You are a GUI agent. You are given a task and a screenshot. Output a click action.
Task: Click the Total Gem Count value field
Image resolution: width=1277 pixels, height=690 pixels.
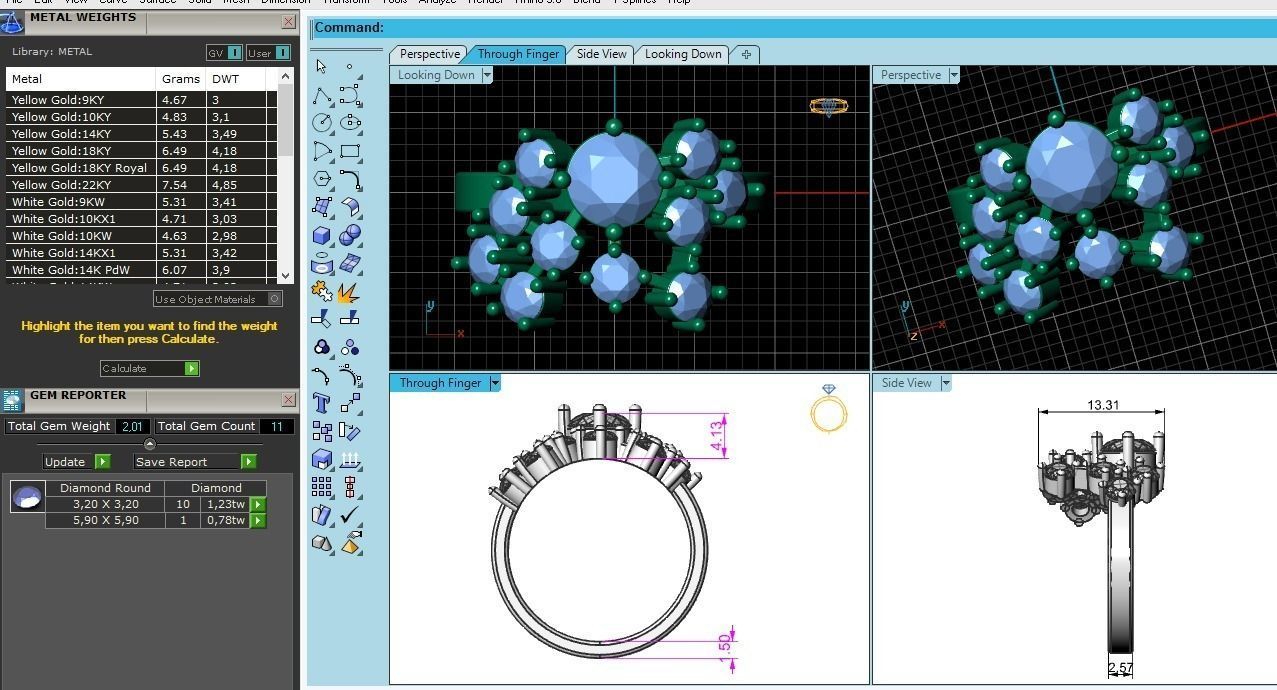[277, 426]
